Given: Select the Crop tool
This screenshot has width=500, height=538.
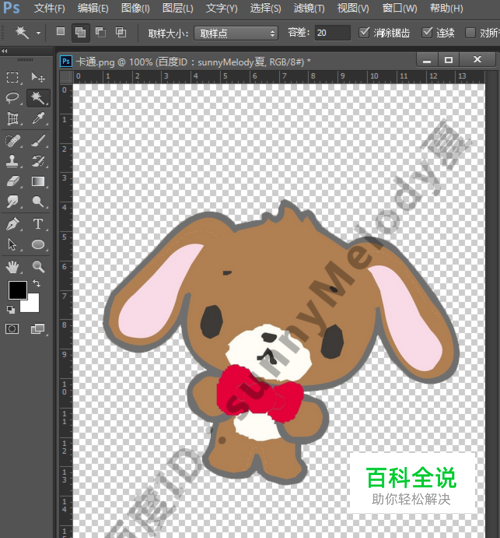Looking at the screenshot, I should 13,119.
